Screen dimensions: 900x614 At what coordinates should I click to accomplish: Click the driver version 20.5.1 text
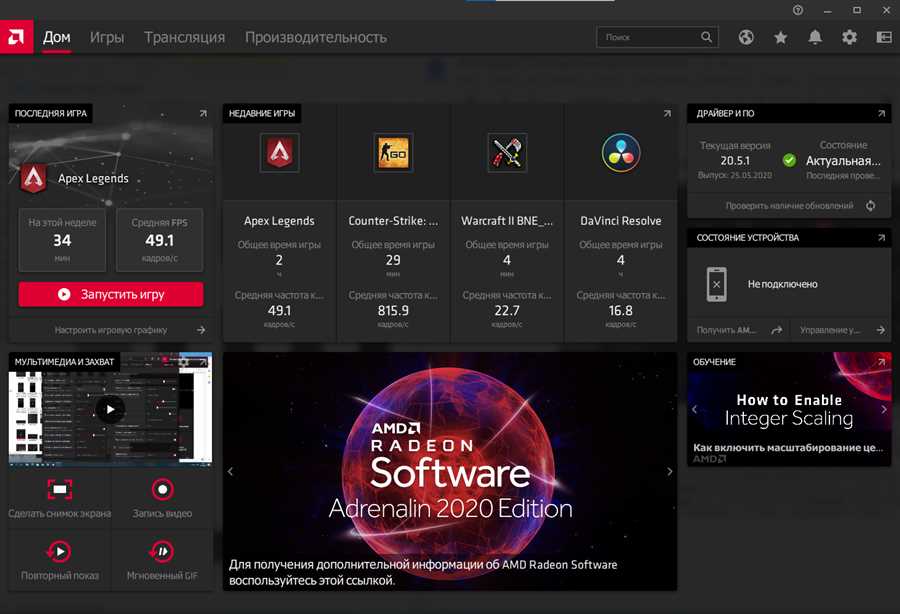[735, 161]
